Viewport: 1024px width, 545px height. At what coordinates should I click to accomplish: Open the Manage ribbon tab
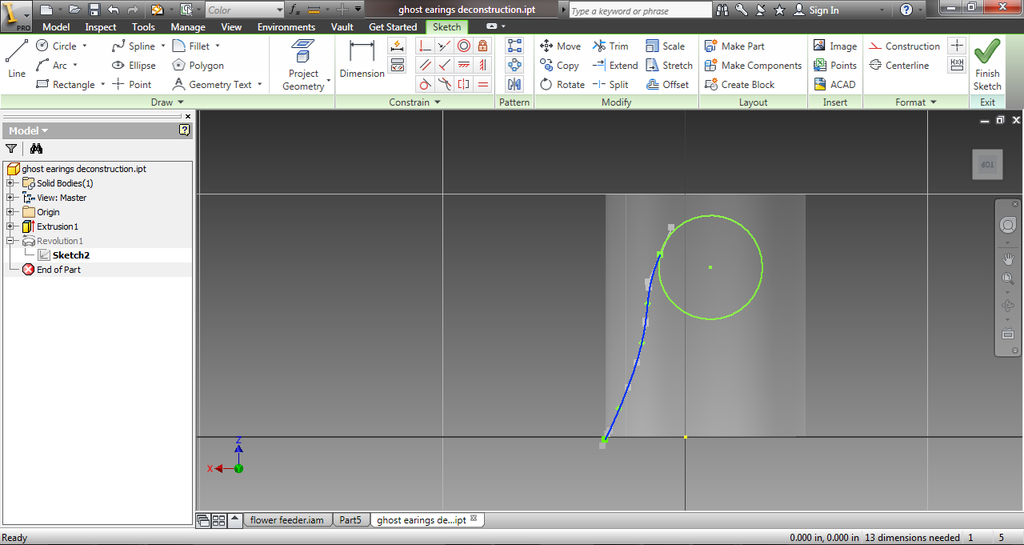tap(188, 27)
